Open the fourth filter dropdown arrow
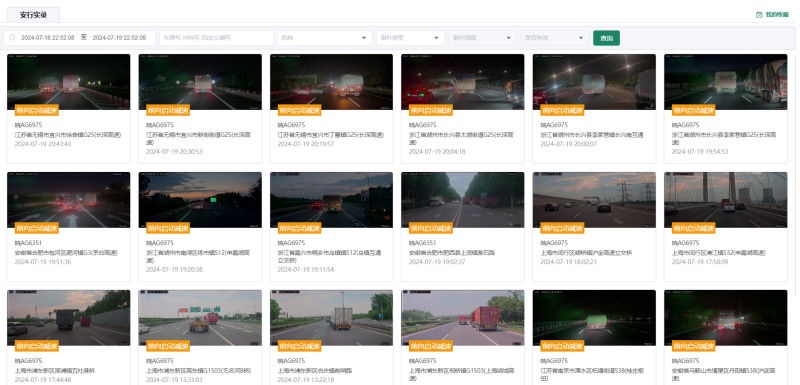 (x=581, y=38)
